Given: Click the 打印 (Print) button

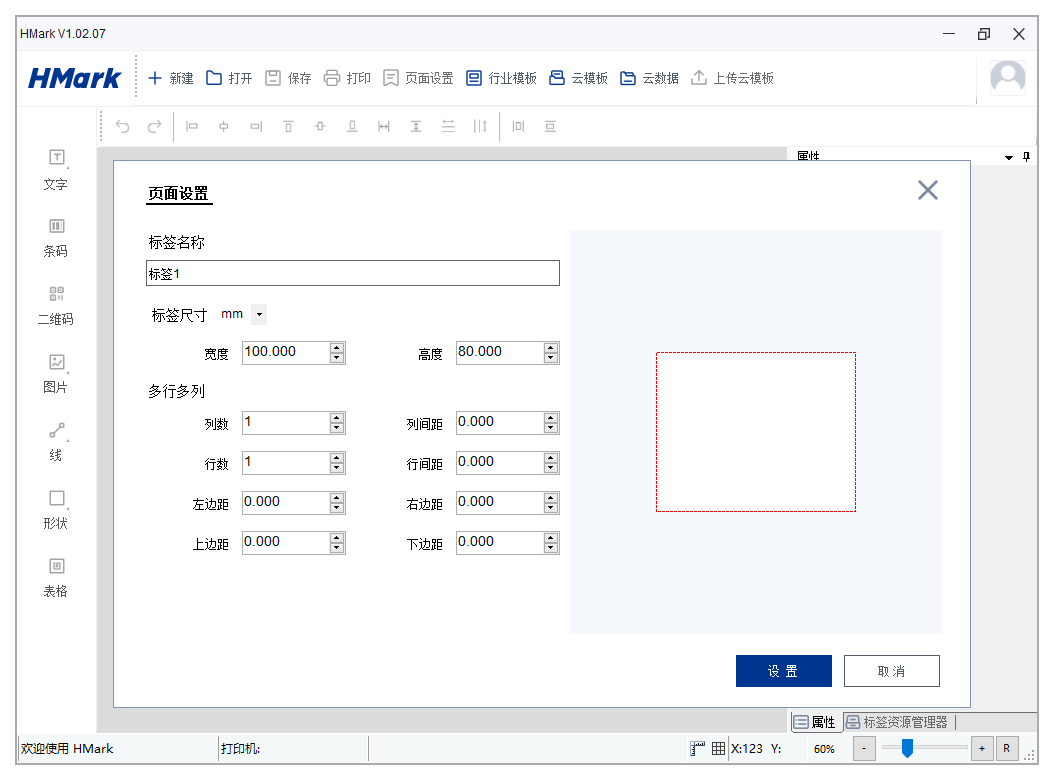Looking at the screenshot, I should [347, 78].
